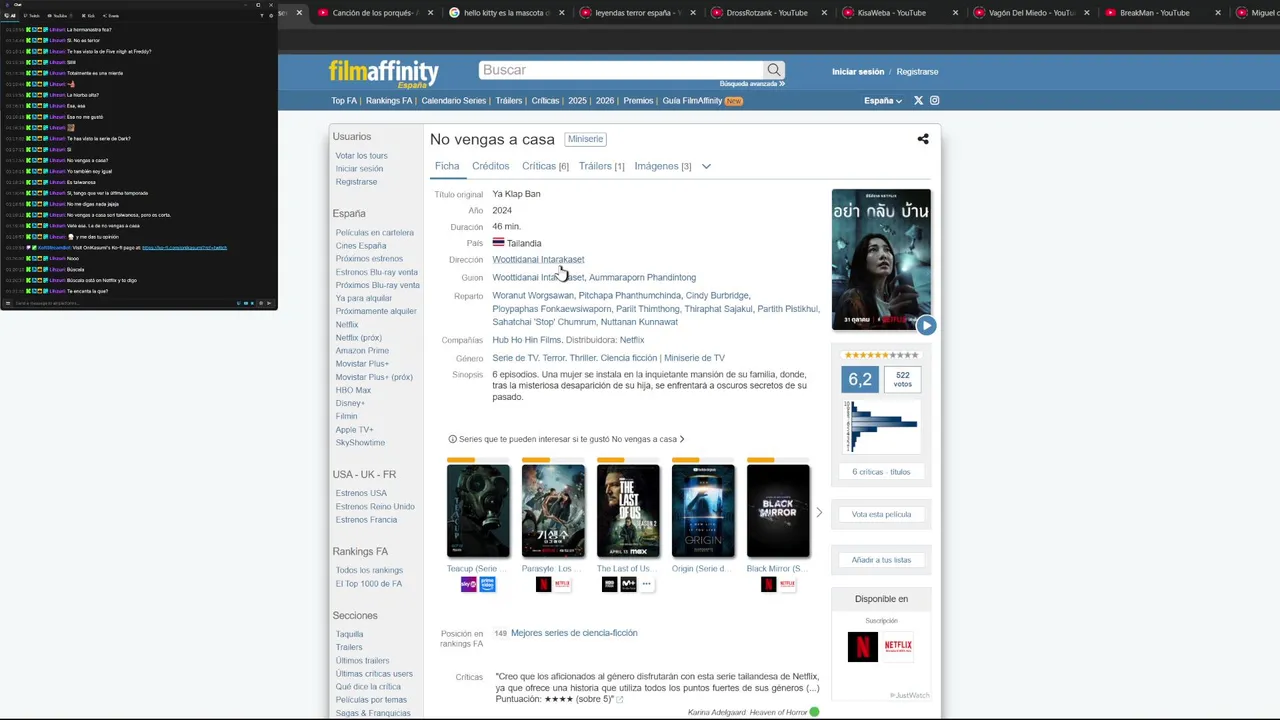Play the trailer from the poster play button
The image size is (1280, 720).
tap(926, 325)
